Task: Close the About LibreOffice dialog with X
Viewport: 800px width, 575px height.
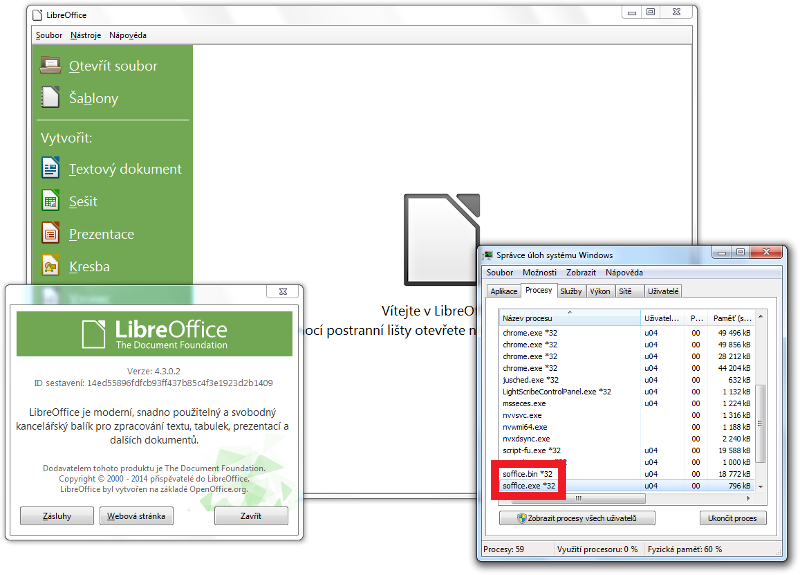Action: 283,291
